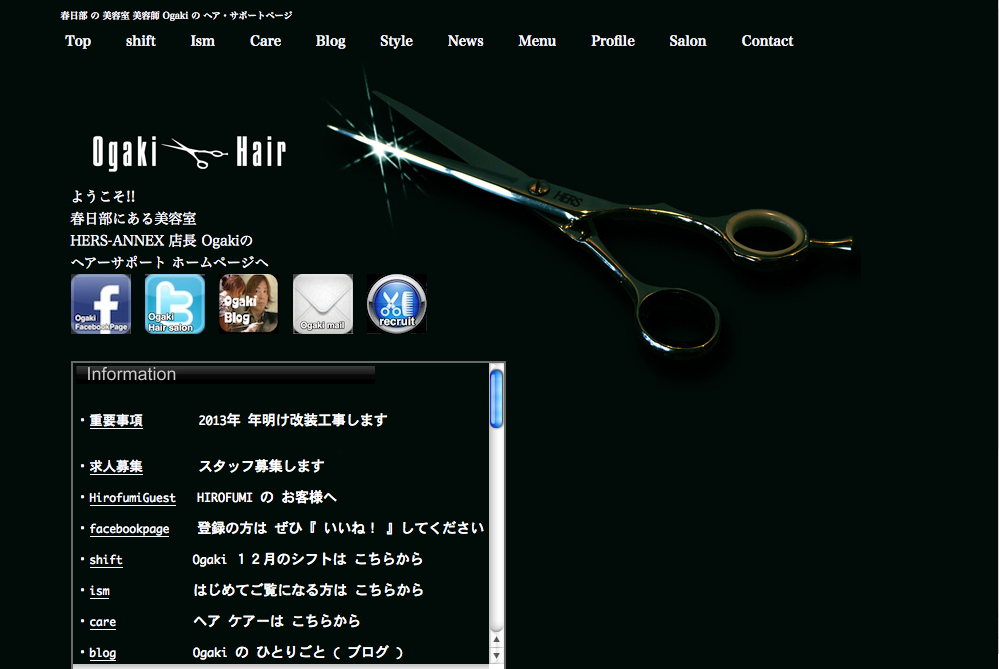Image resolution: width=999 pixels, height=669 pixels.
Task: Click the care link in Information list
Action: pos(103,622)
